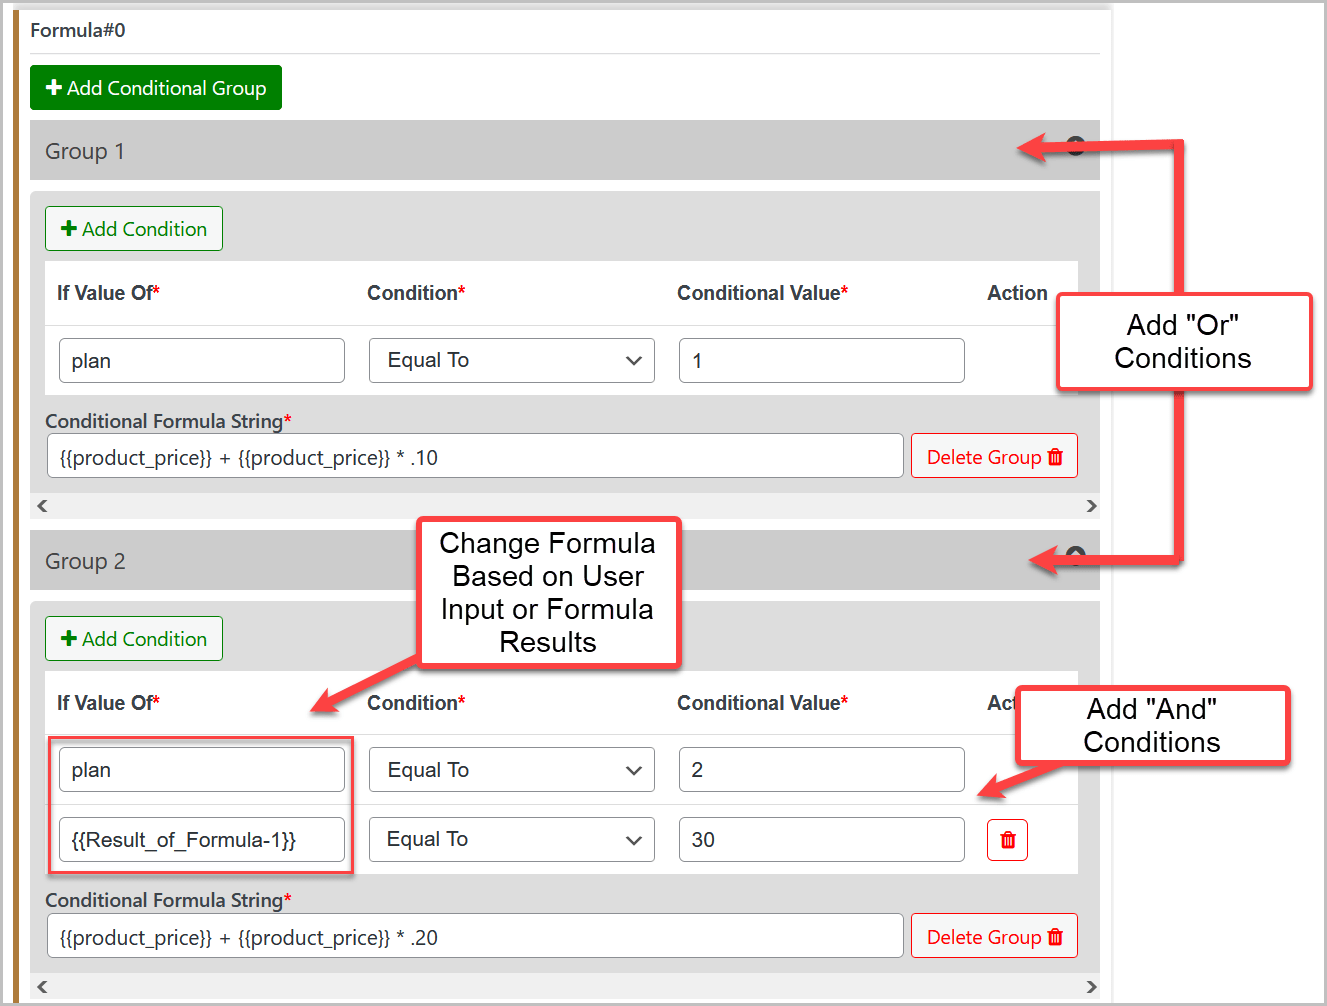Open Equal To dropdown for Result_of_Formula-1 row
Image resolution: width=1327 pixels, height=1006 pixels.
(x=512, y=840)
